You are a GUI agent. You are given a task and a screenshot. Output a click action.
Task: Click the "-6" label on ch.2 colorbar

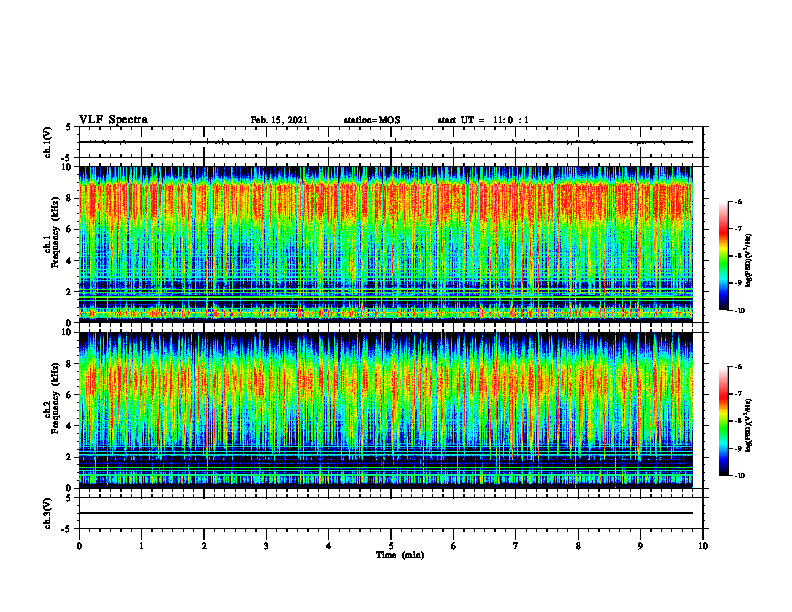click(738, 367)
